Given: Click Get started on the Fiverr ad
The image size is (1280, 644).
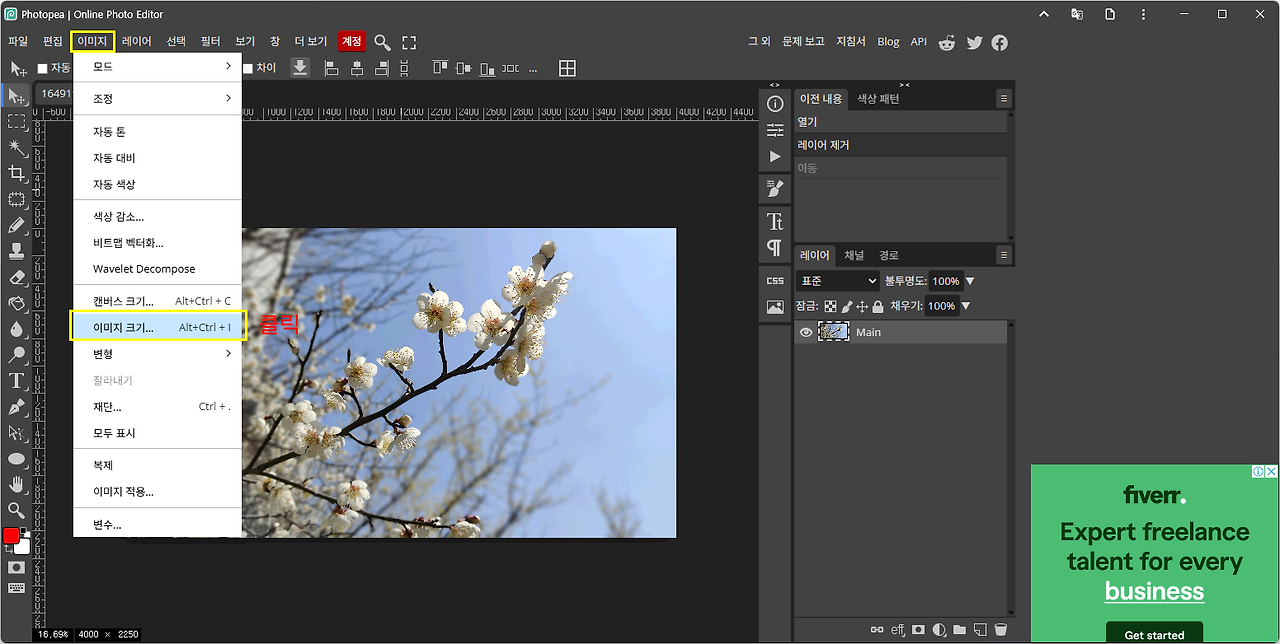Looking at the screenshot, I should point(1154,634).
